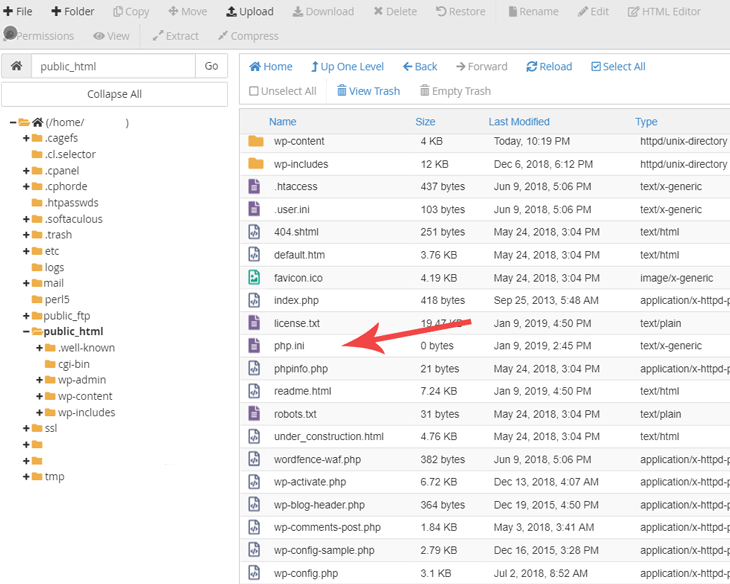Image resolution: width=730 pixels, height=584 pixels.
Task: Create a new folder with the Folder button
Action: coord(73,12)
